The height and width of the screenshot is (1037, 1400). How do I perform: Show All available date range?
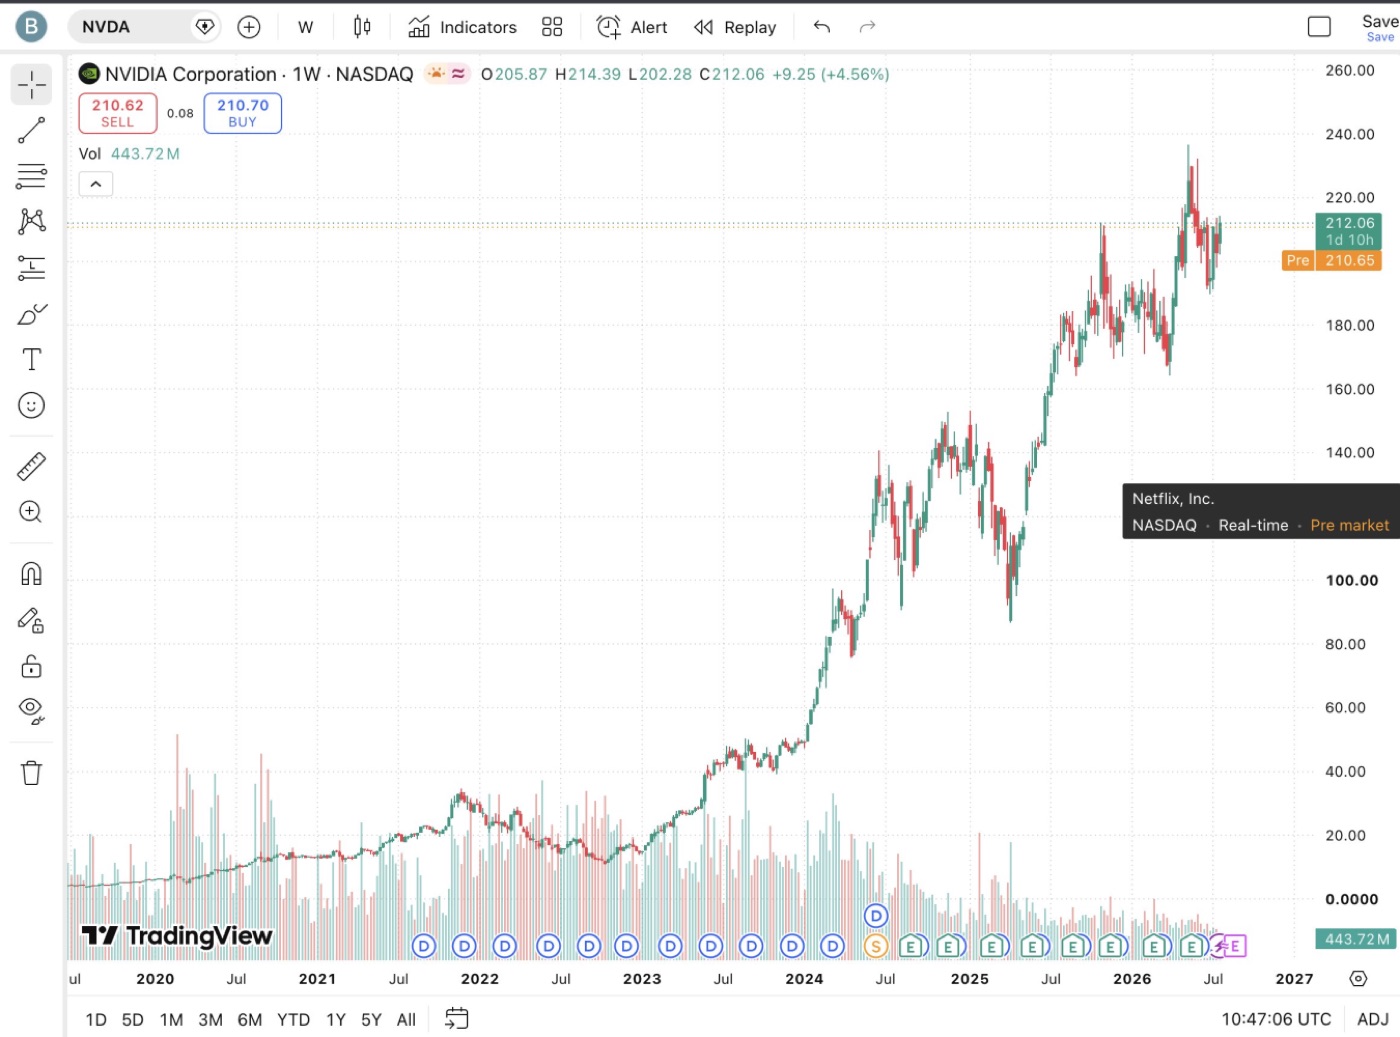click(x=406, y=1020)
